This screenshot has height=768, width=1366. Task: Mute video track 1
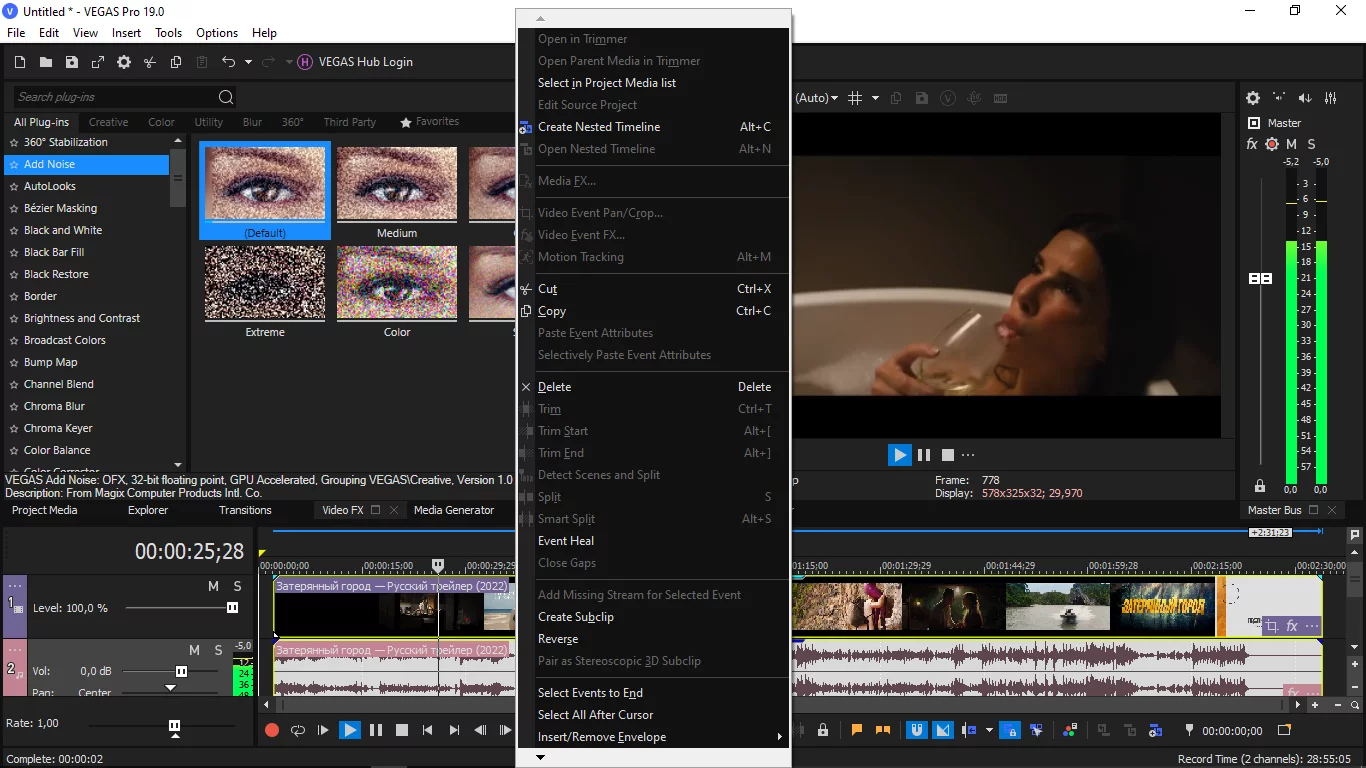tap(213, 586)
